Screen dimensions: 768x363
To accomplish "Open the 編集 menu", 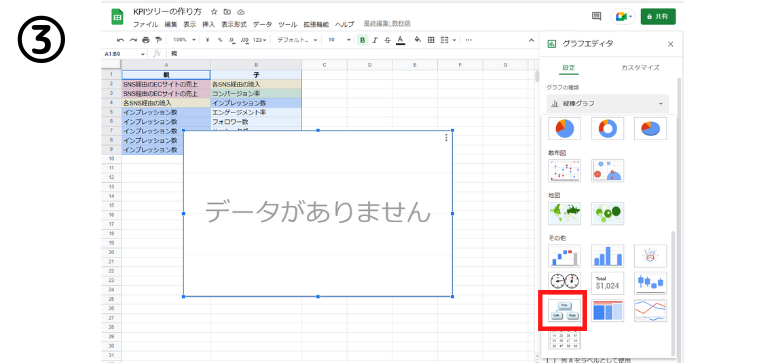I will click(171, 24).
